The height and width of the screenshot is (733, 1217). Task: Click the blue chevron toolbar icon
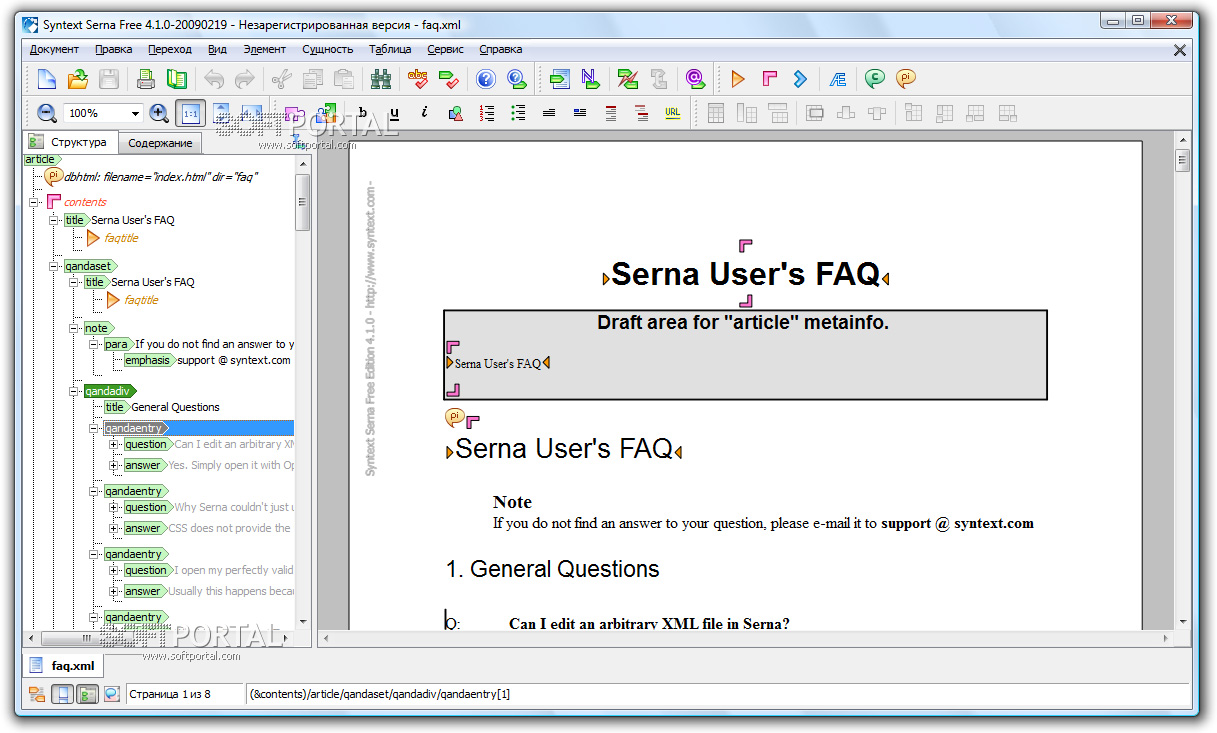[800, 79]
